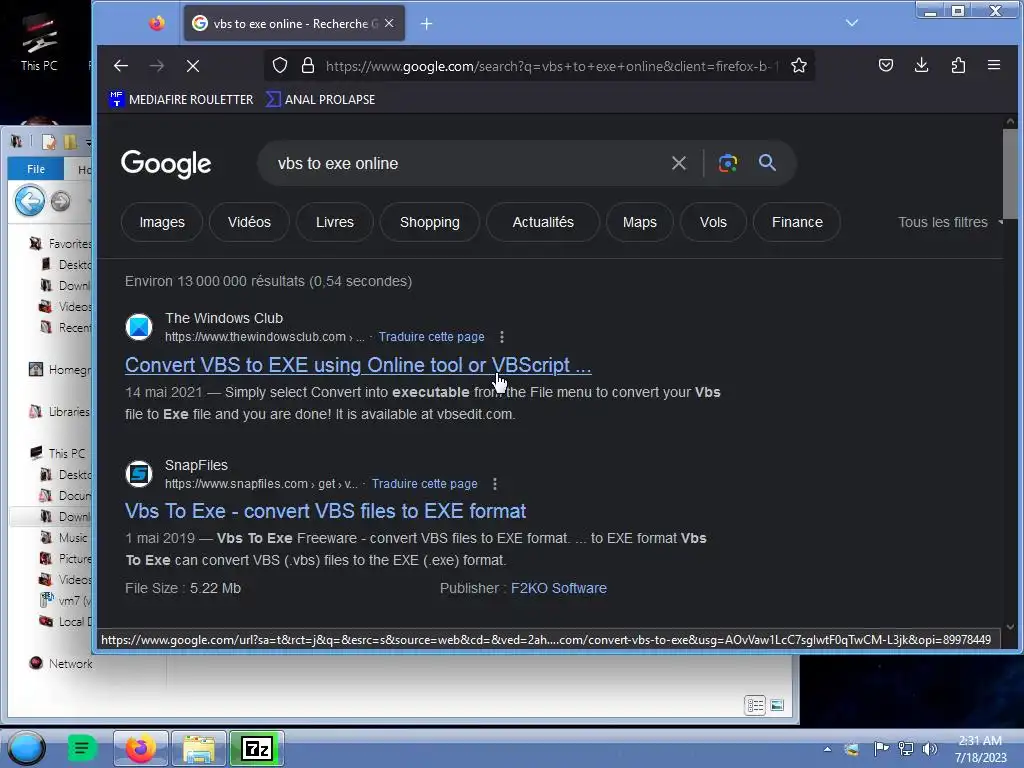Screen dimensions: 1024x768
Task: Switch Explorer to large icons view
Action: point(777,705)
